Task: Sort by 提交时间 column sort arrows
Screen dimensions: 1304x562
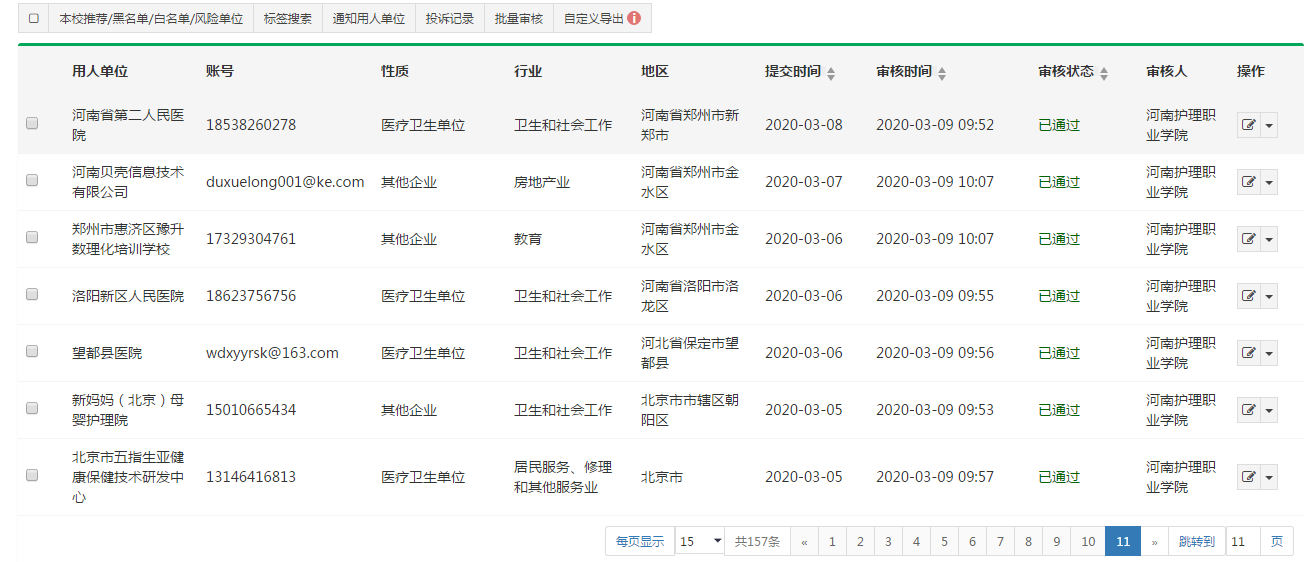Action: 831,73
